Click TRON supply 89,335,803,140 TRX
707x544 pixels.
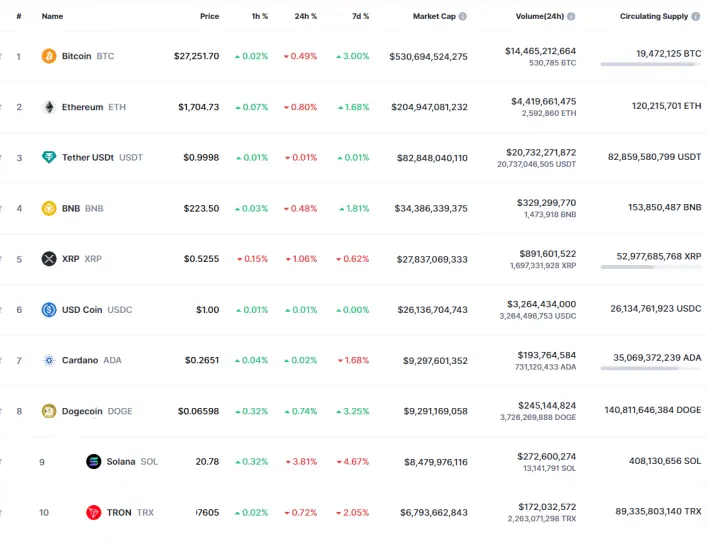pyautogui.click(x=658, y=511)
